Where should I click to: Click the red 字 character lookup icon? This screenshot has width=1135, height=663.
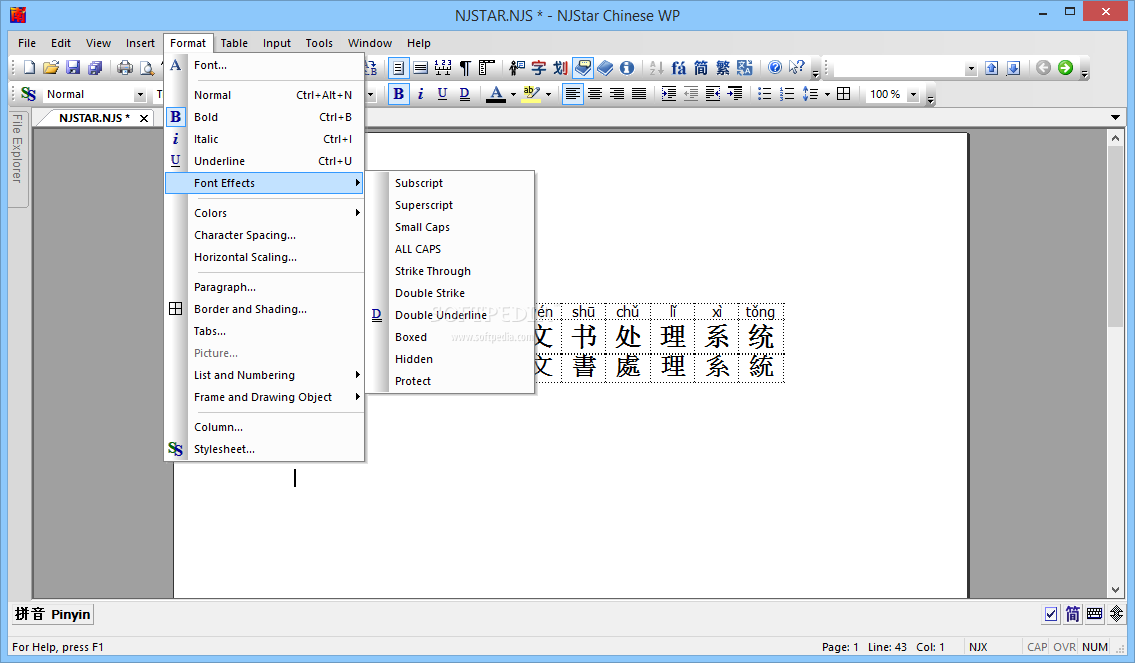pos(539,68)
